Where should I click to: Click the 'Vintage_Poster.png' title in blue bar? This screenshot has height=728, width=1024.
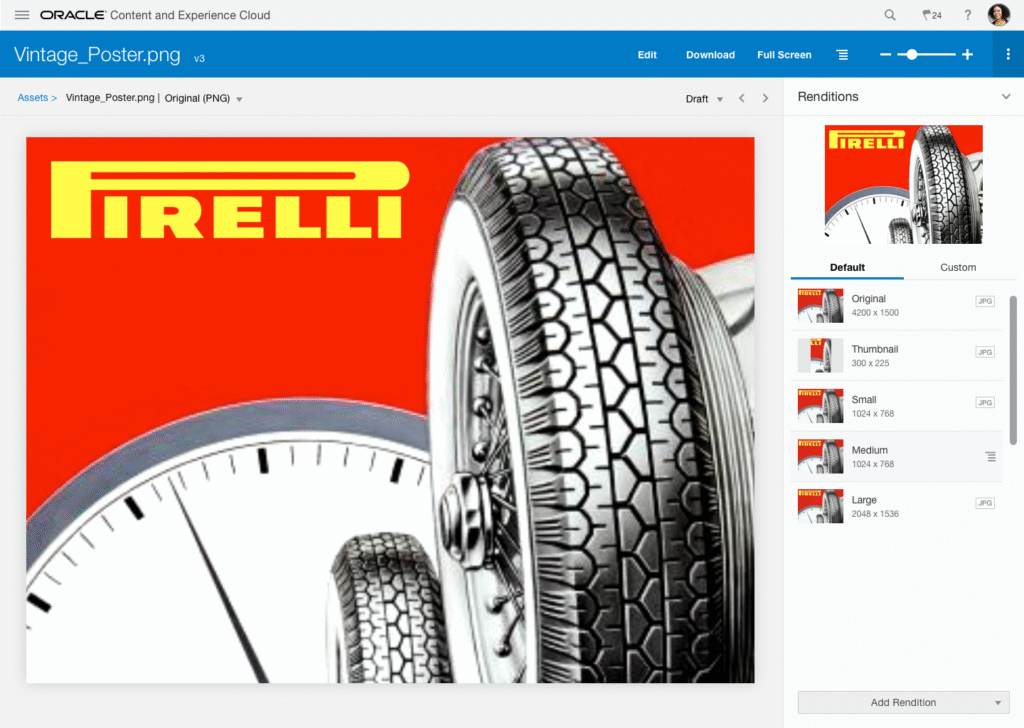tap(97, 55)
